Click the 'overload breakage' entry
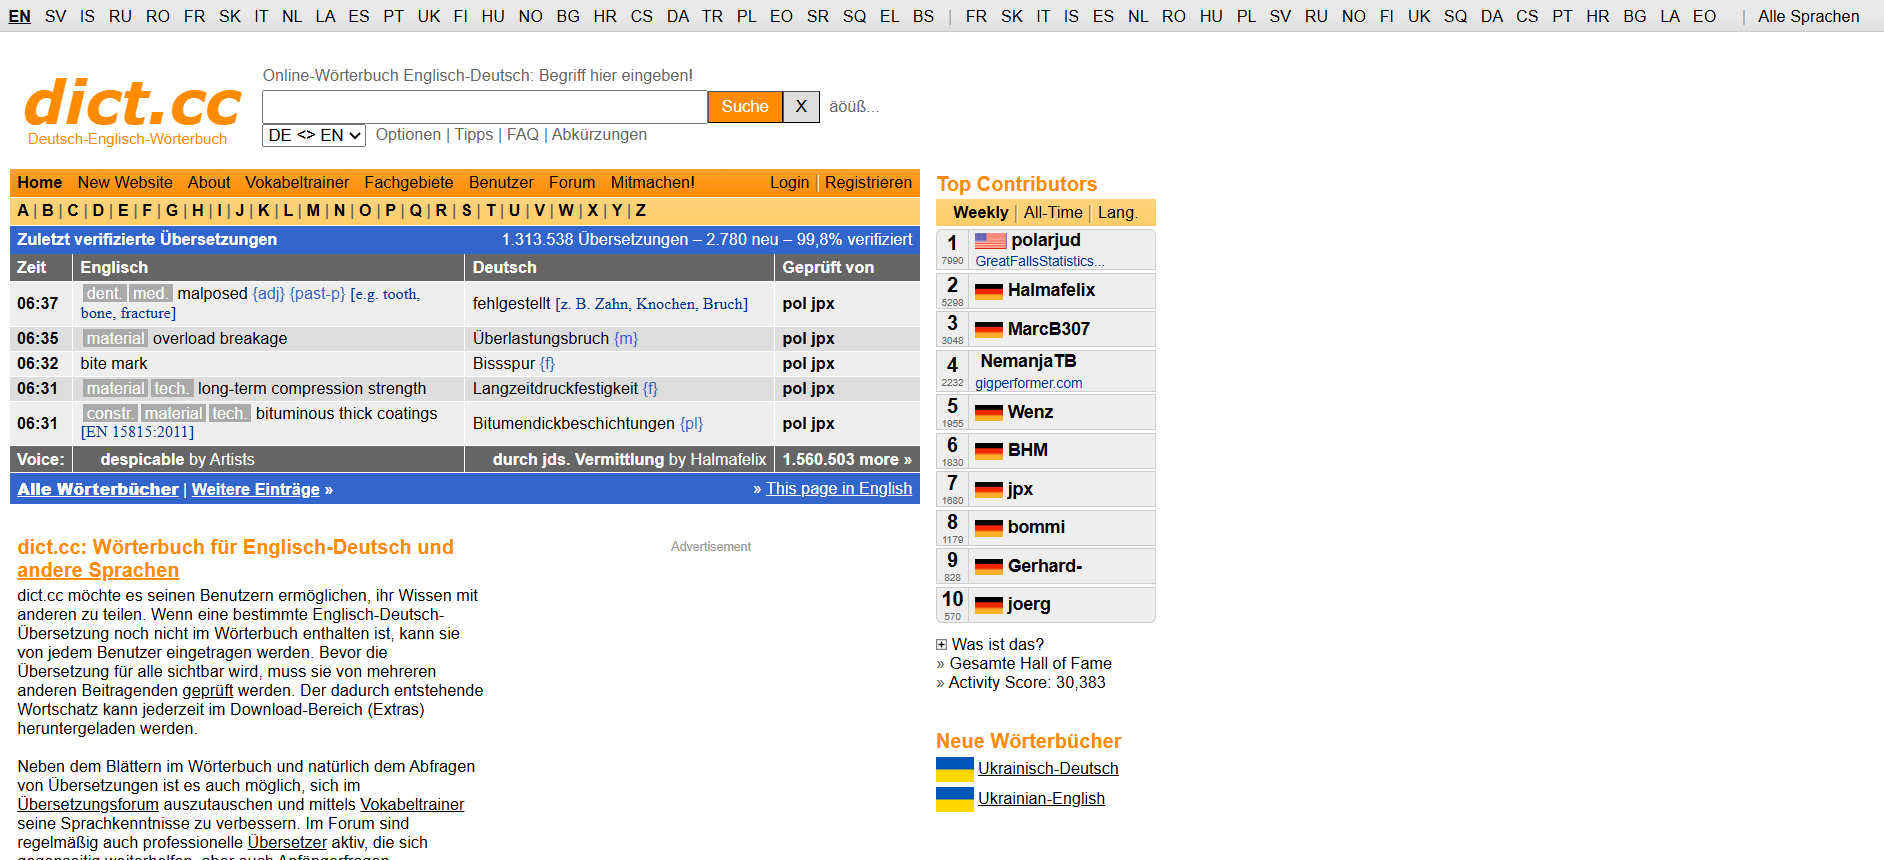Screen dimensions: 1884x860 click(x=220, y=339)
